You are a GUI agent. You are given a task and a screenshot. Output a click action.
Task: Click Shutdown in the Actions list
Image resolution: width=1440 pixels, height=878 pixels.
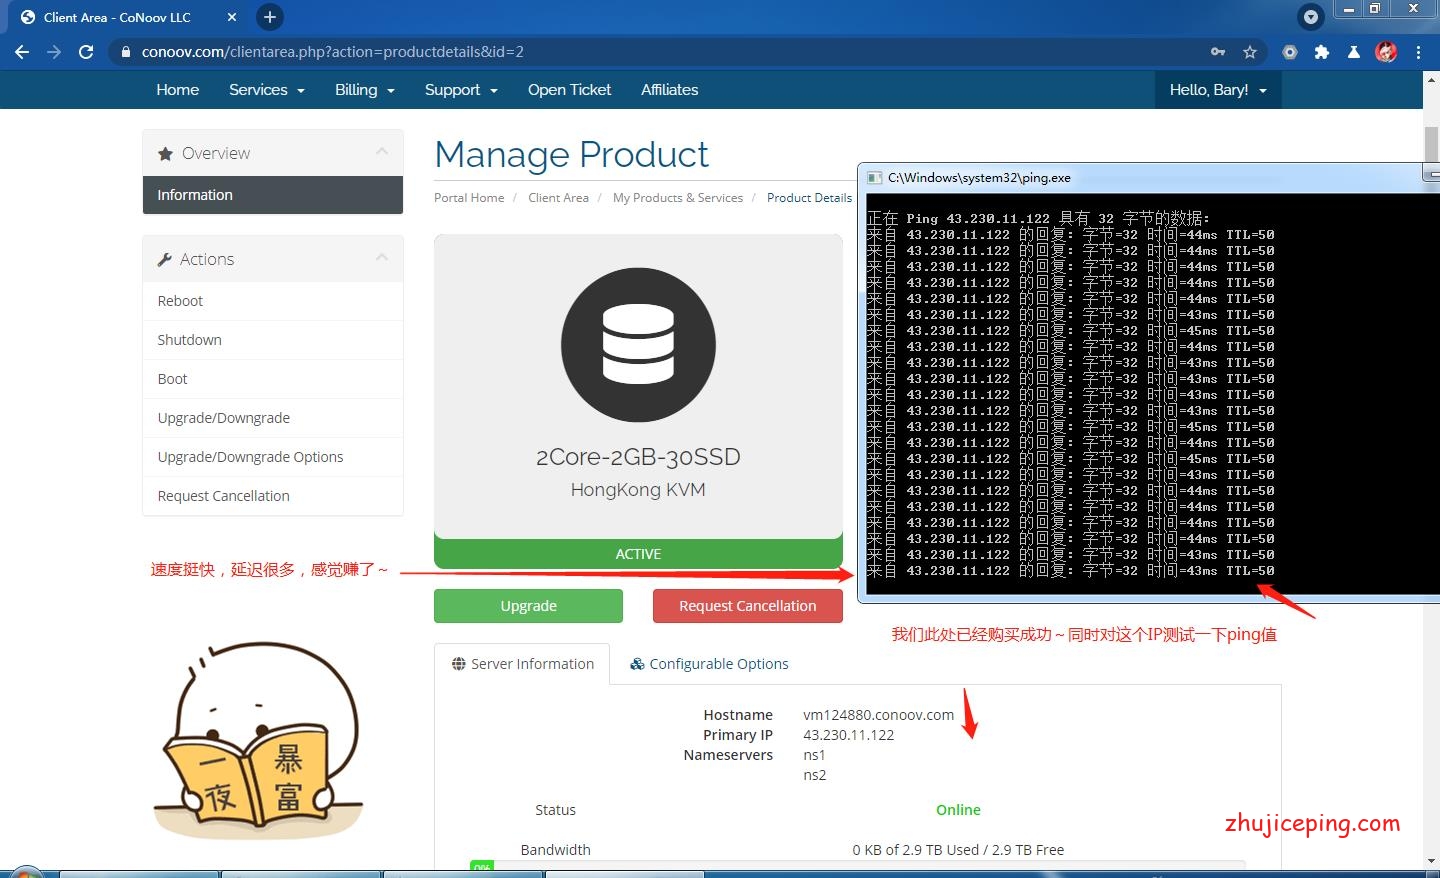click(273, 340)
